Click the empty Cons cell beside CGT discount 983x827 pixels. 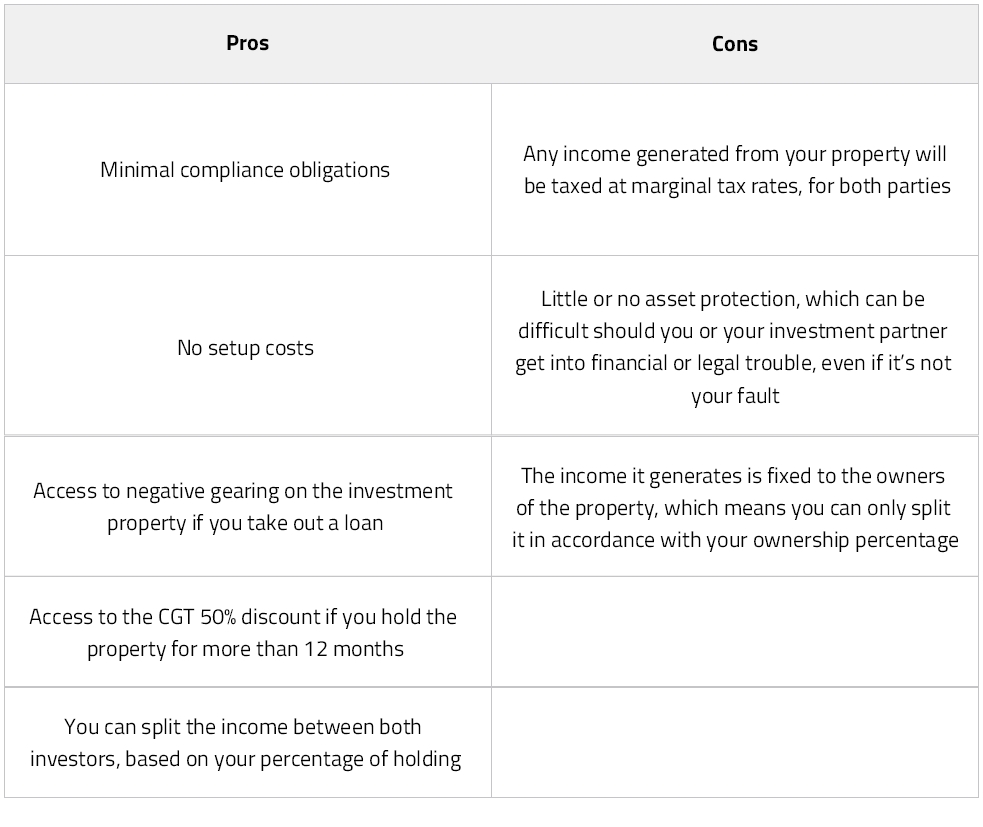point(735,632)
